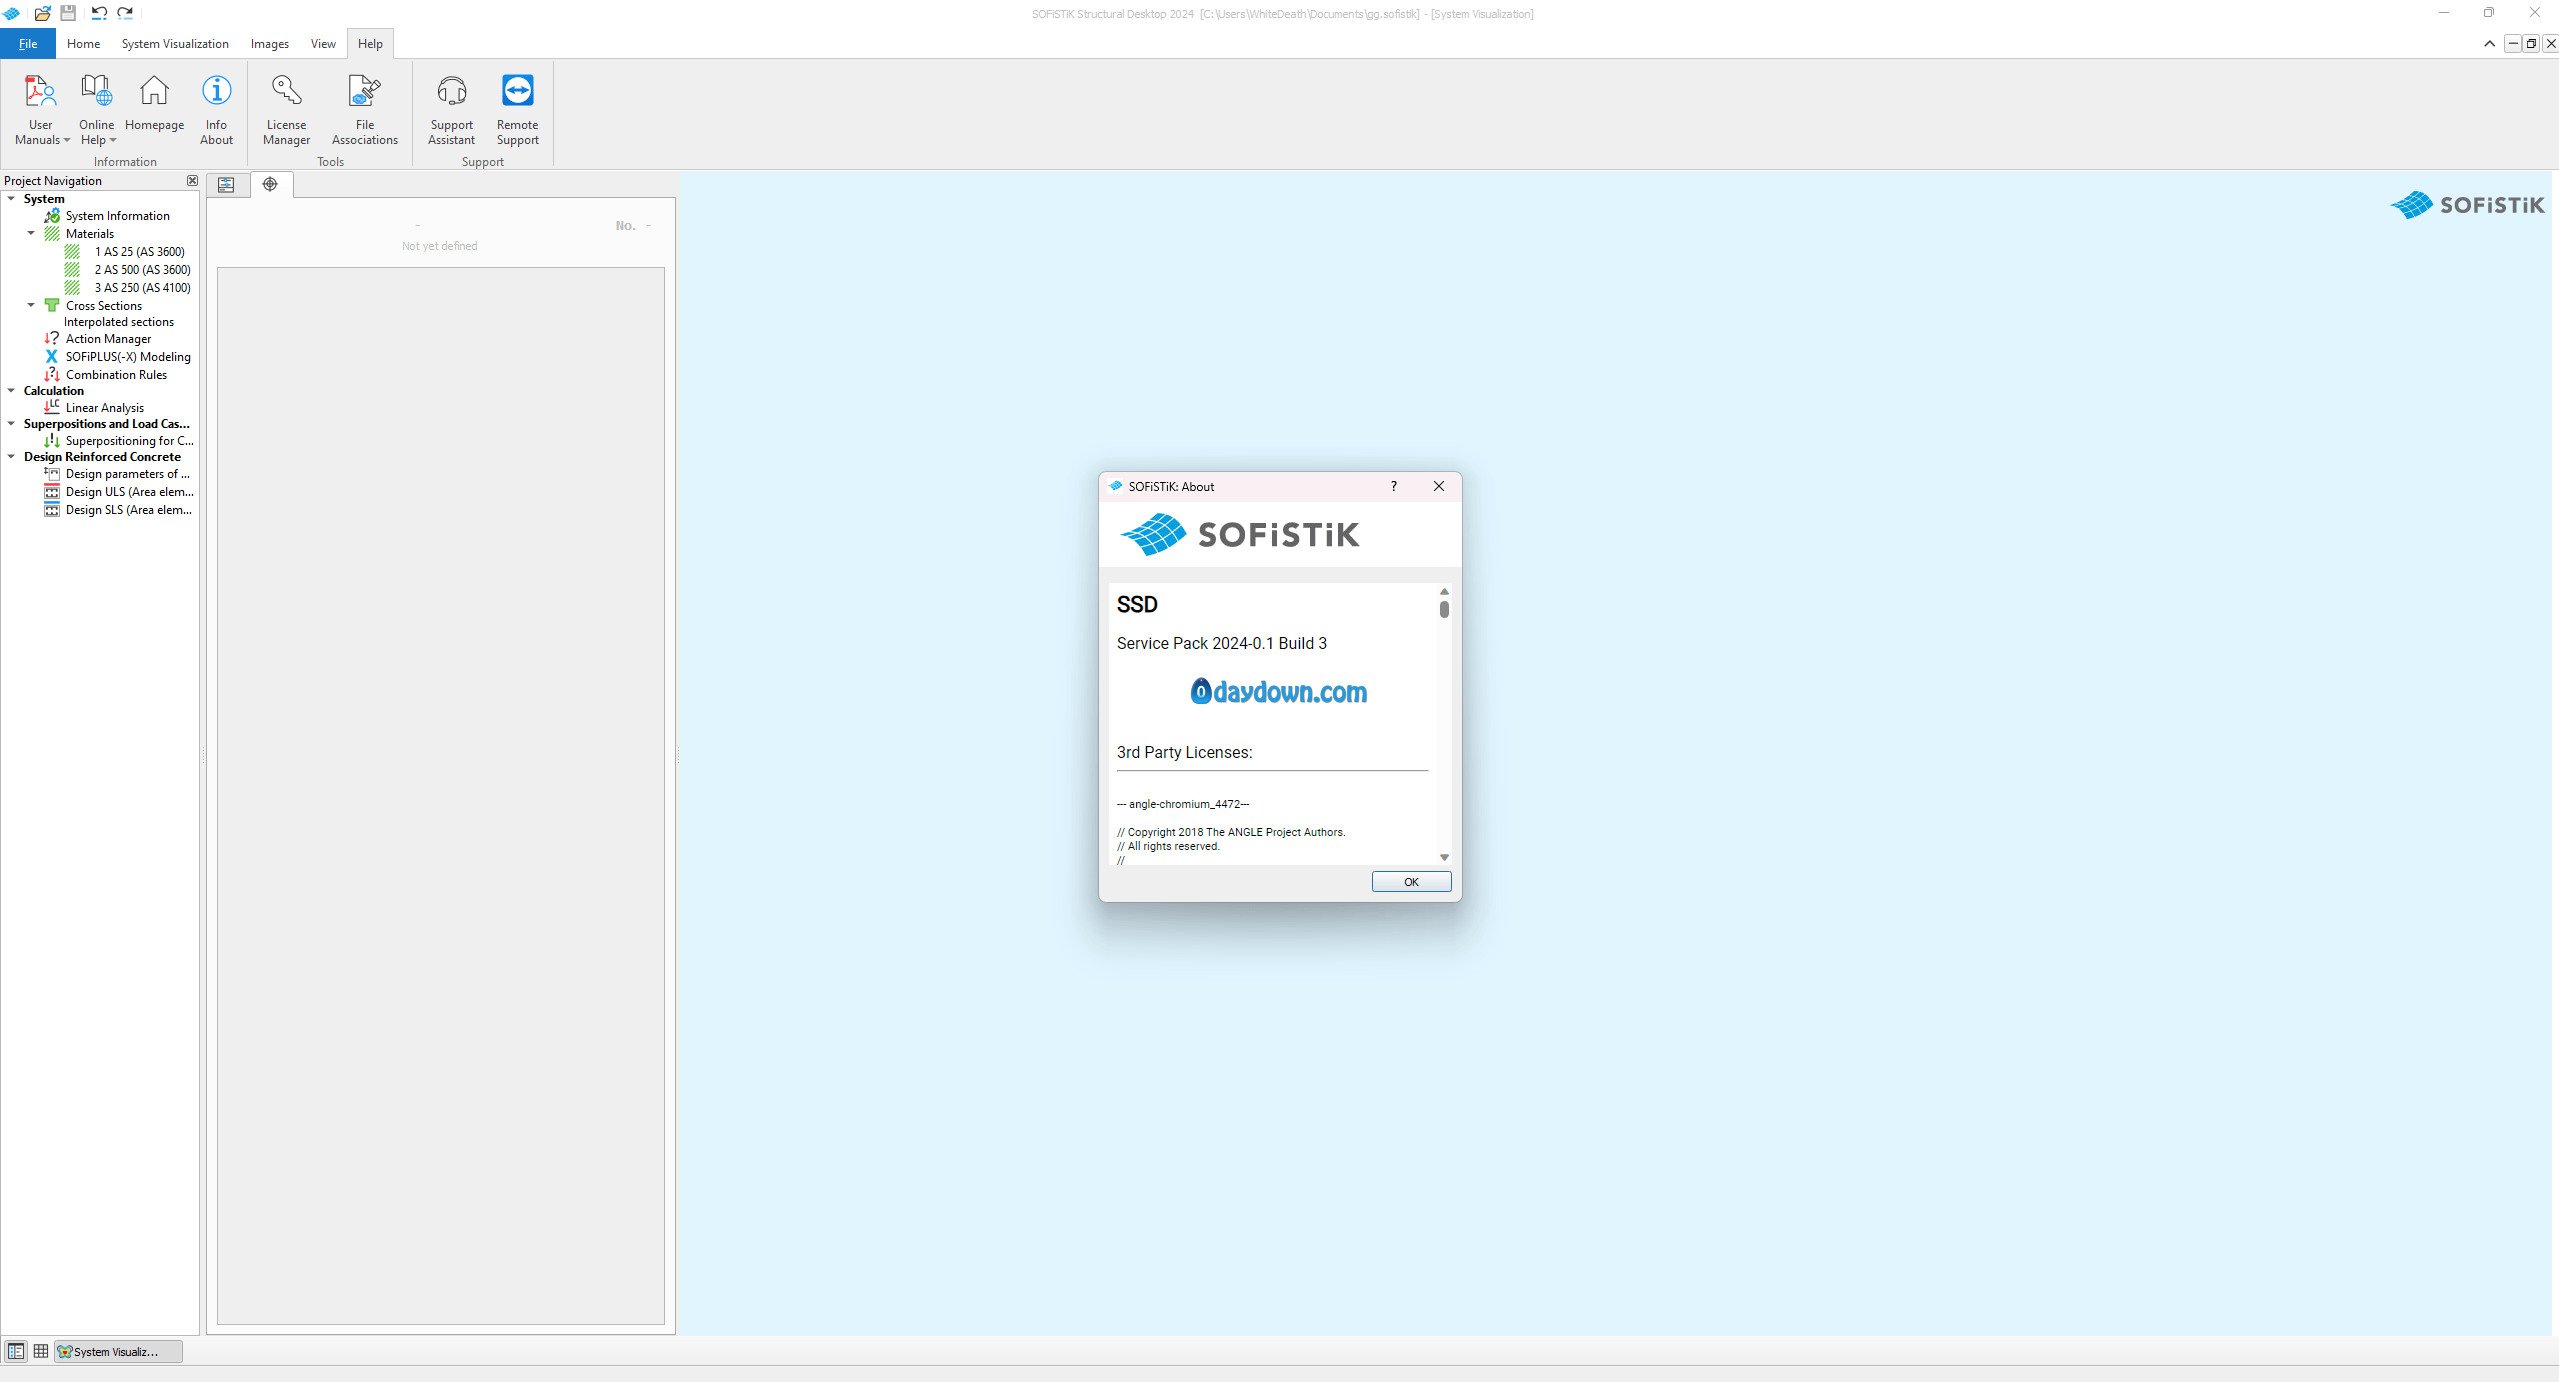Click the save disk icon in quick access
Image resolution: width=2559 pixels, height=1382 pixels.
pyautogui.click(x=68, y=13)
